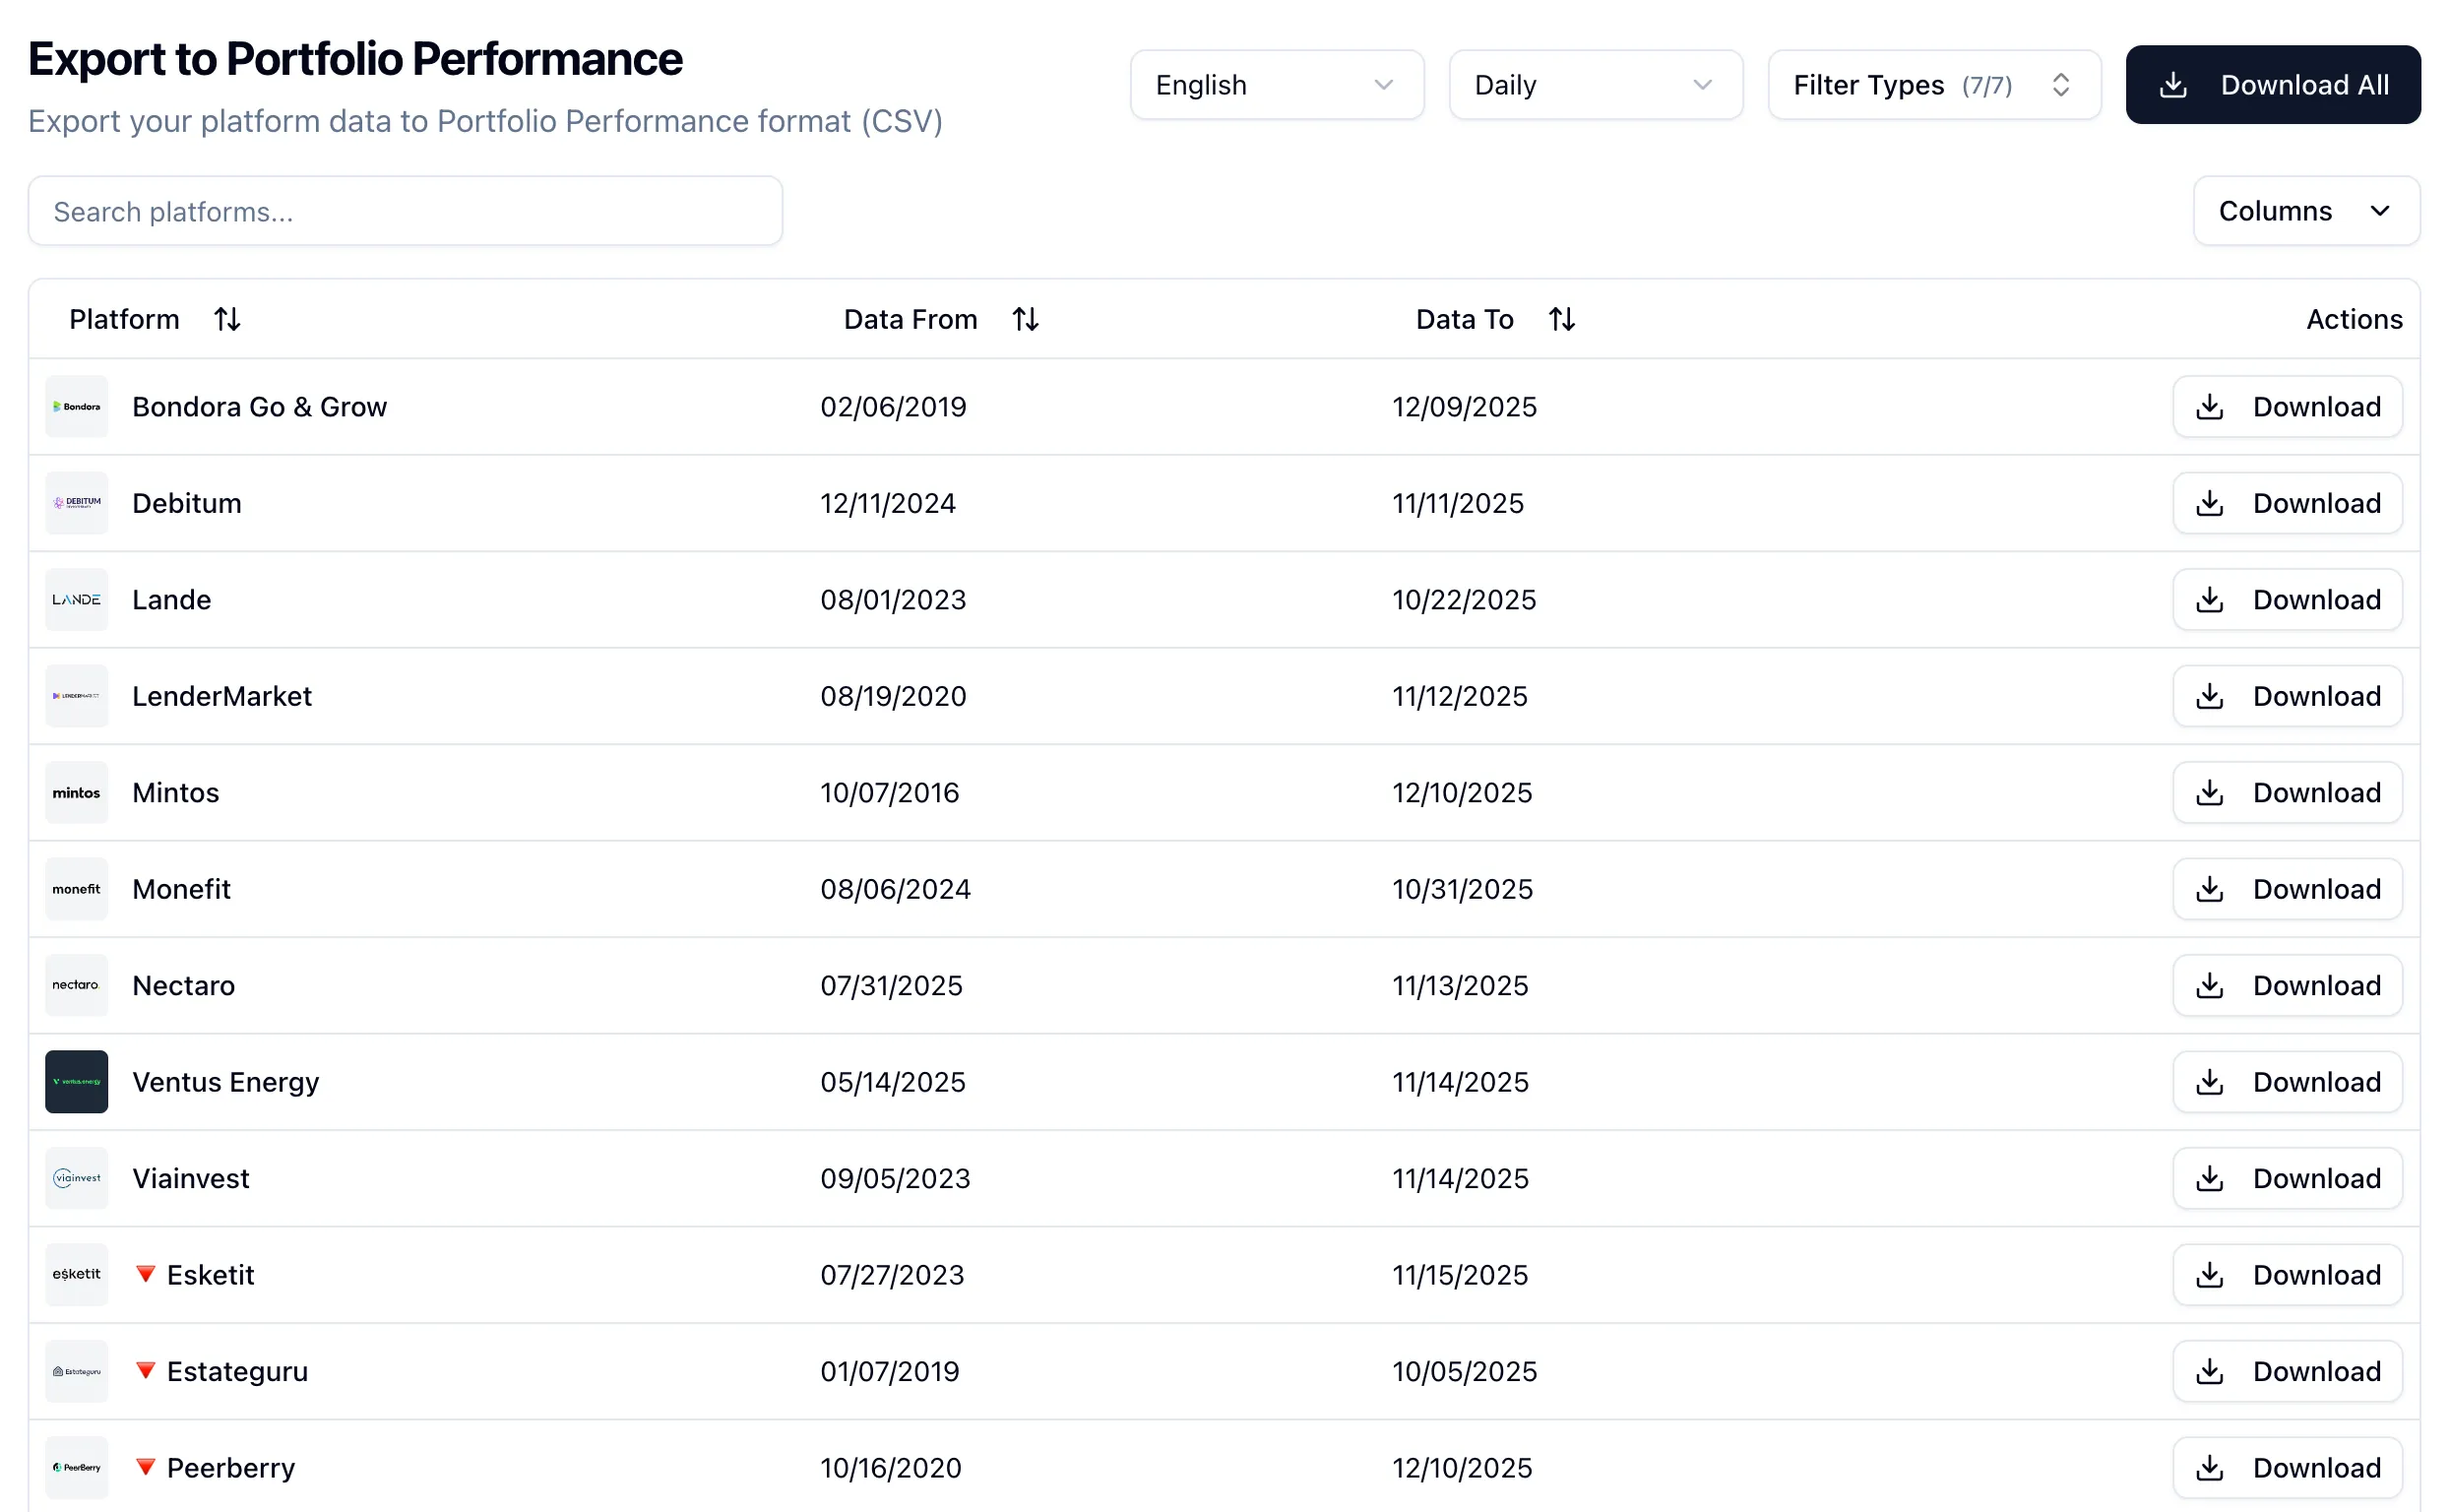Click the Debitum platform logo
Image resolution: width=2451 pixels, height=1512 pixels.
pyautogui.click(x=76, y=502)
